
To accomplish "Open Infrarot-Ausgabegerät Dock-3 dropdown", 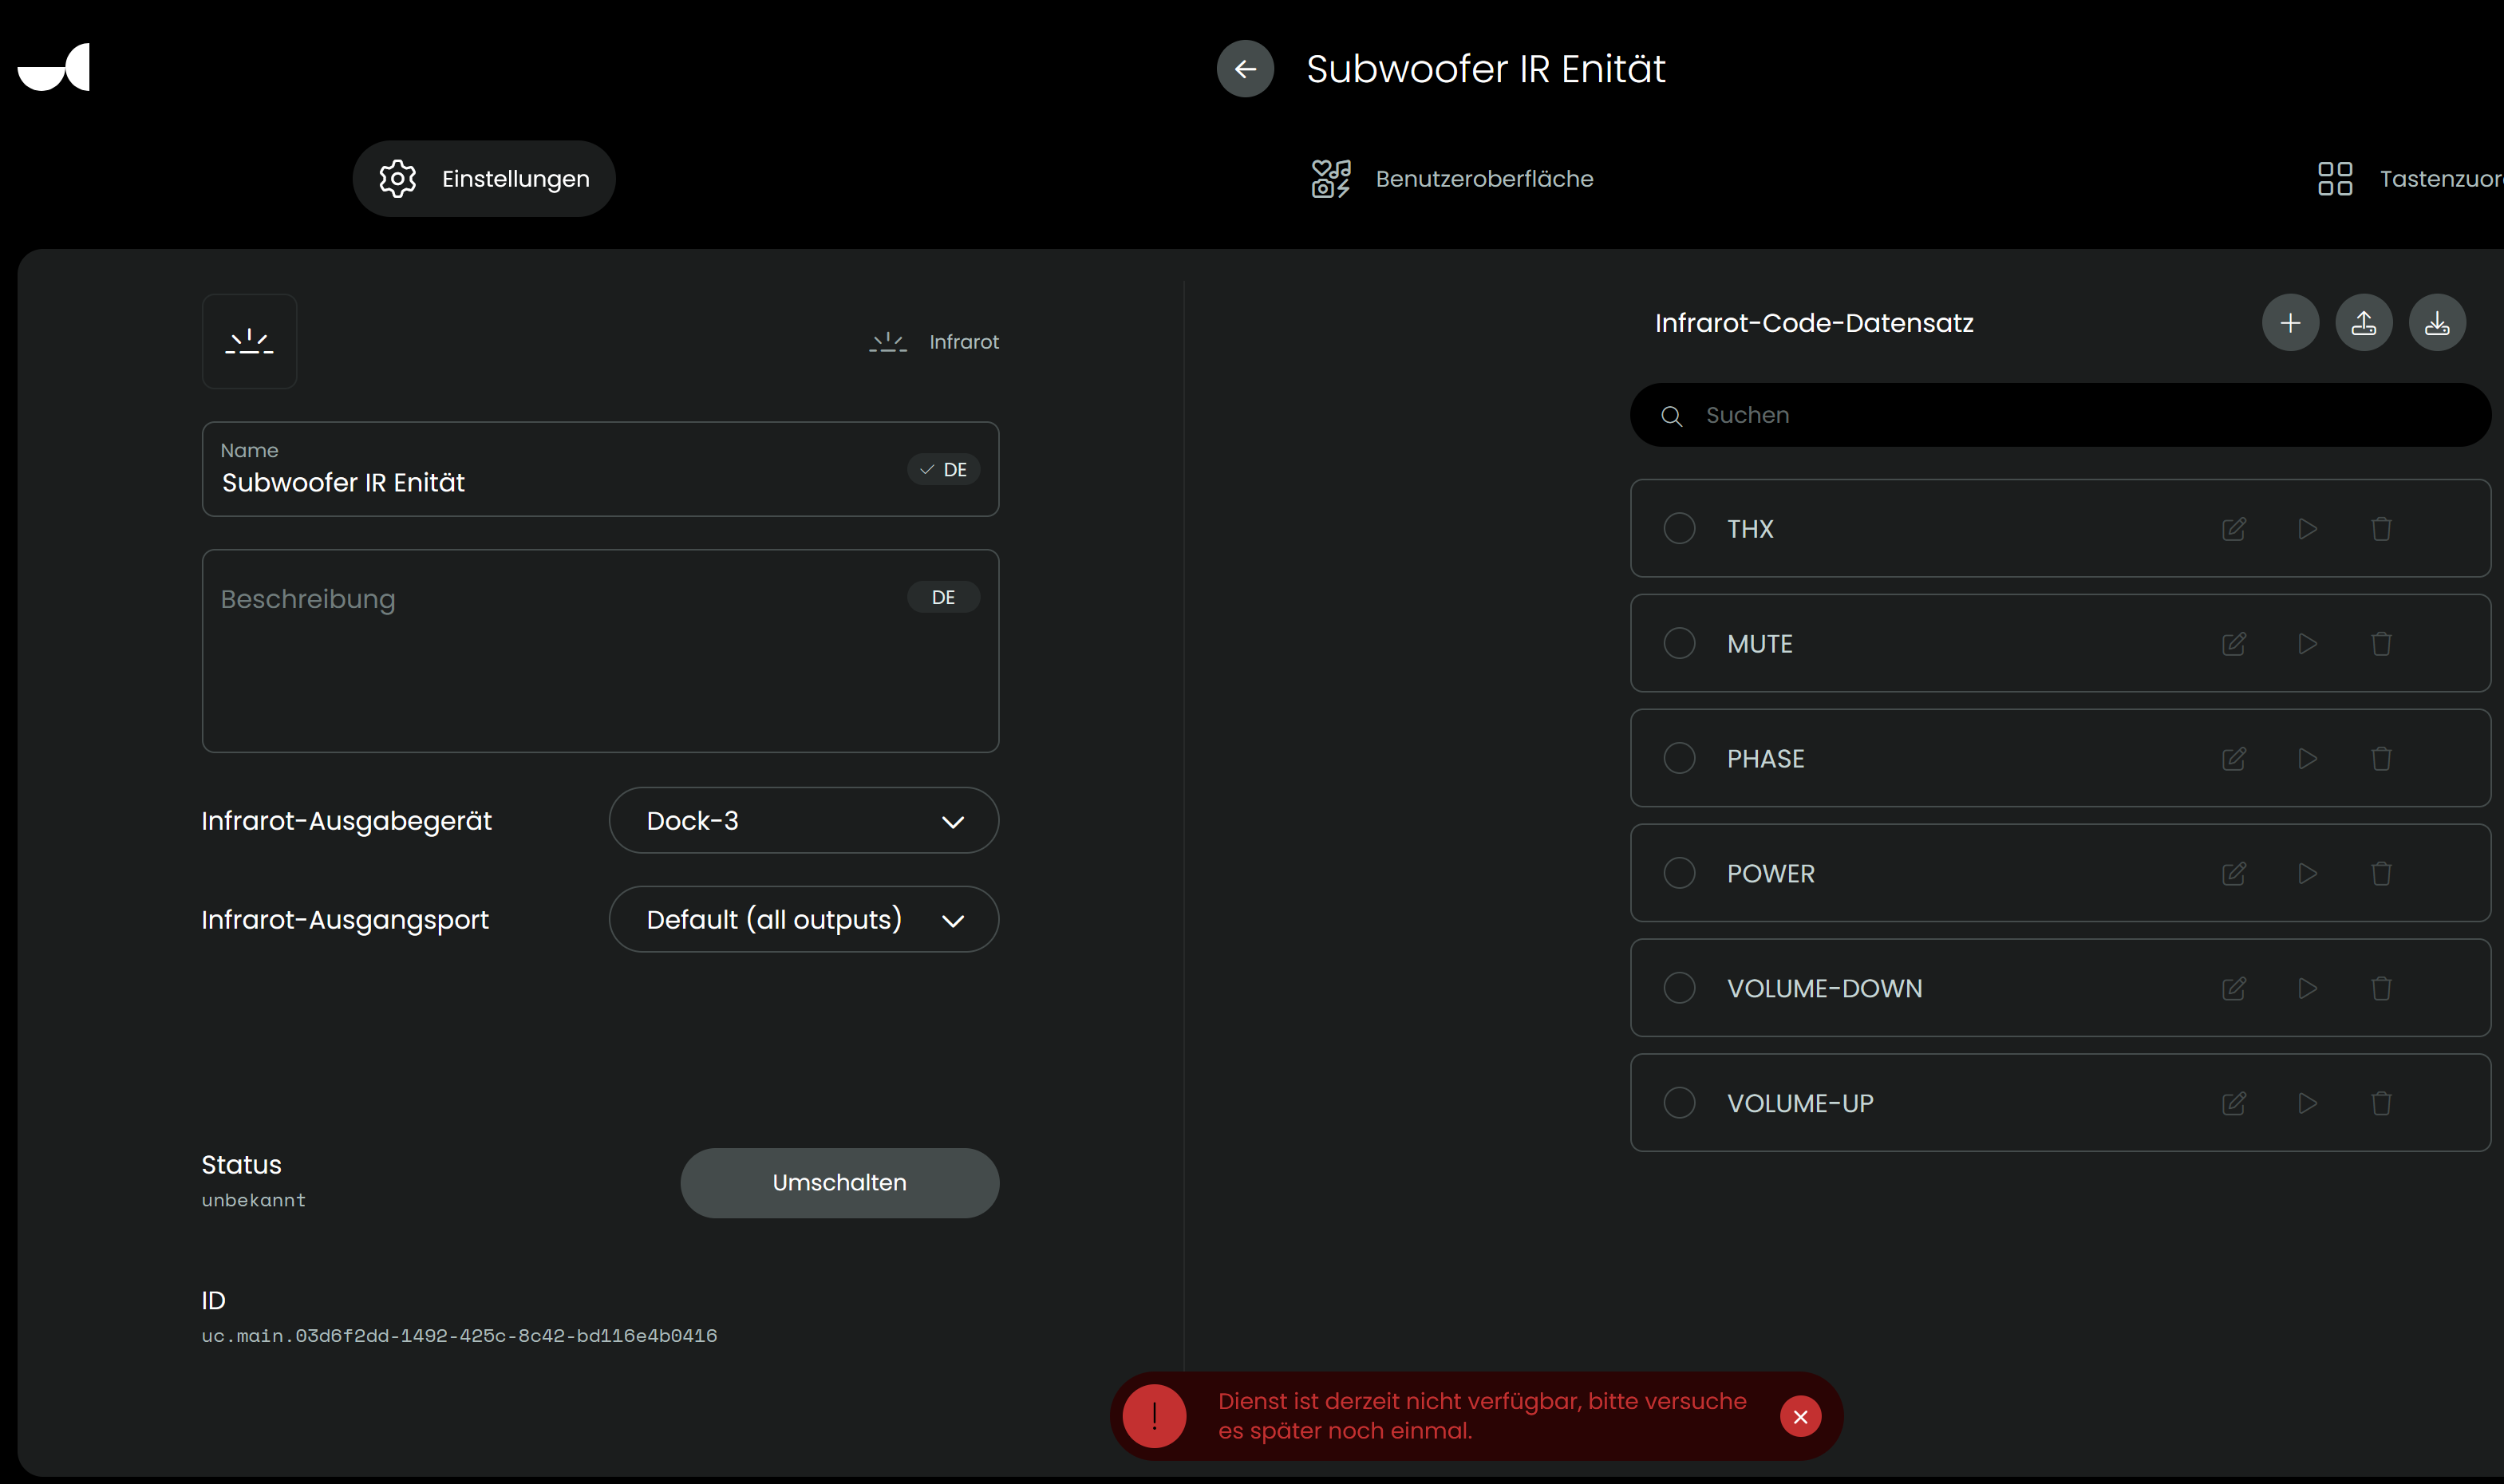I will (x=803, y=821).
